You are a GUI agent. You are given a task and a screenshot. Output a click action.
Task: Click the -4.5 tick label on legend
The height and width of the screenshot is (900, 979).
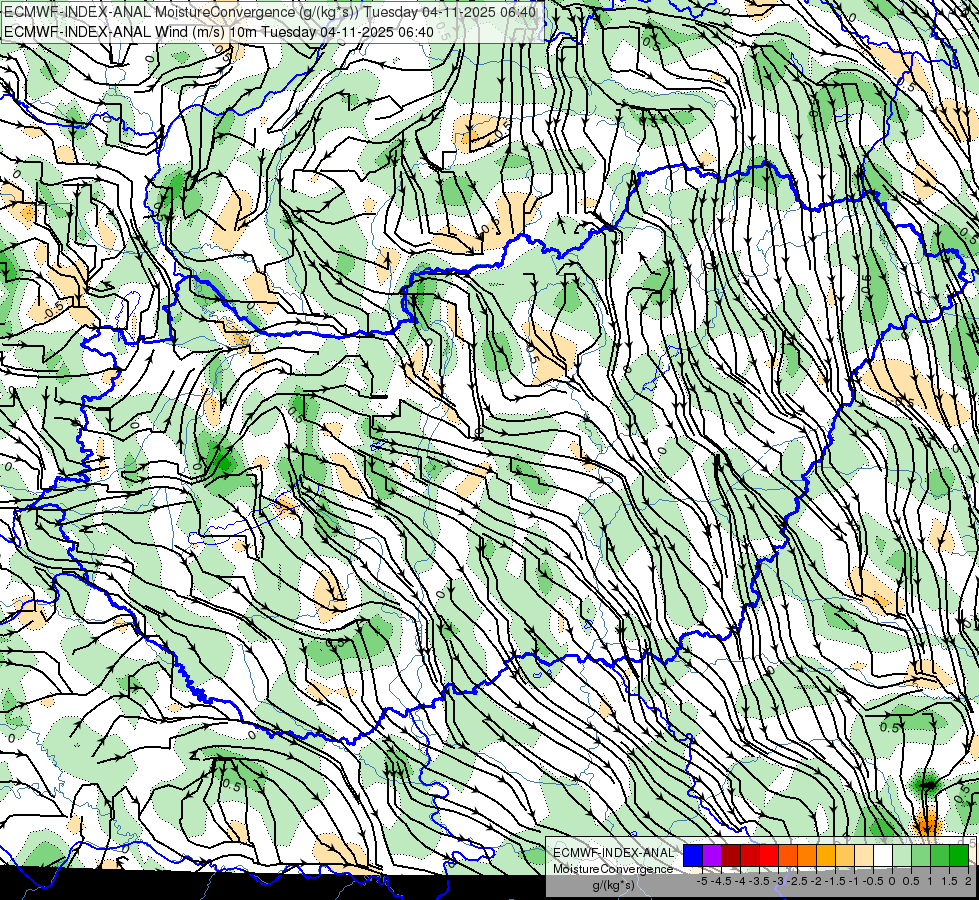[x=721, y=881]
